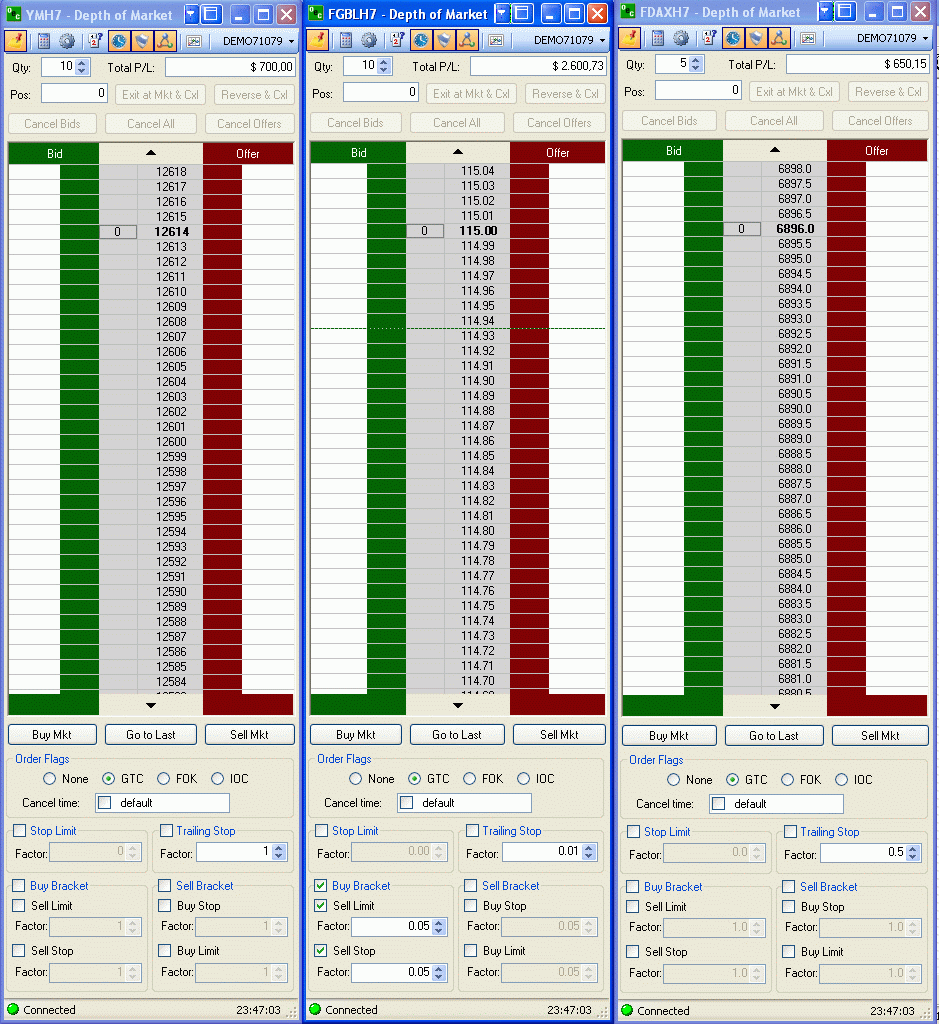Toggle triangle nodes icon in FGBLH7 toolbar
The height and width of the screenshot is (1024, 939).
[467, 40]
